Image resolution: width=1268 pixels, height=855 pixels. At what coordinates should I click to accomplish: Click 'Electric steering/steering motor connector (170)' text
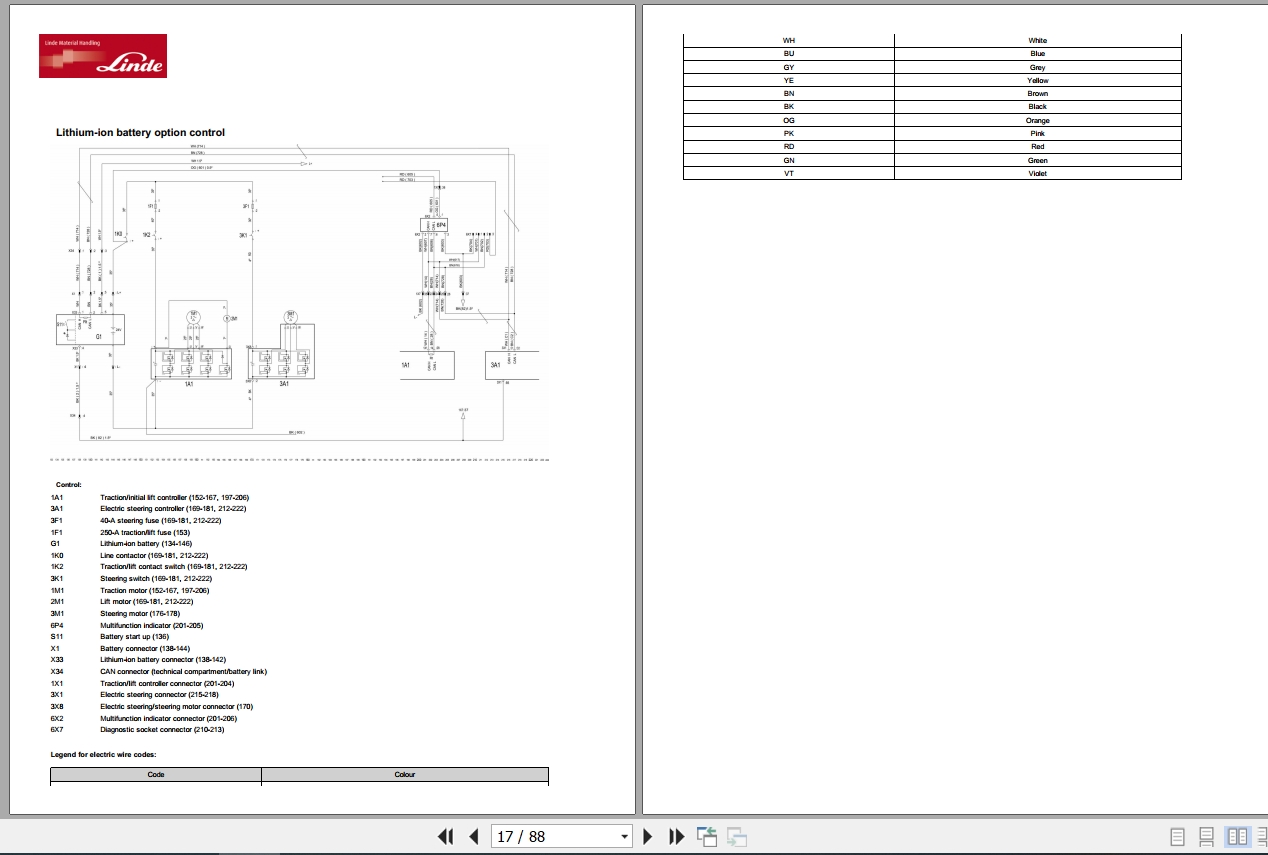pos(176,707)
